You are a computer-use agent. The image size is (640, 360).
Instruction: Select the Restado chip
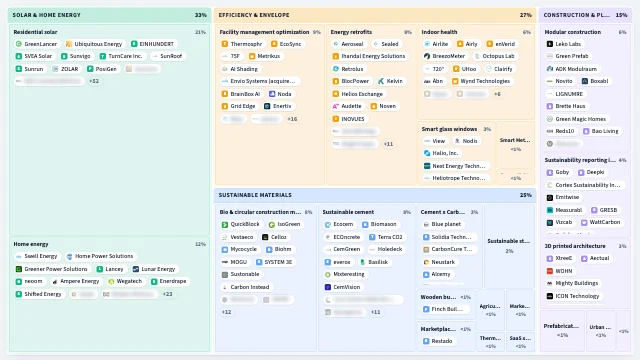click(438, 341)
